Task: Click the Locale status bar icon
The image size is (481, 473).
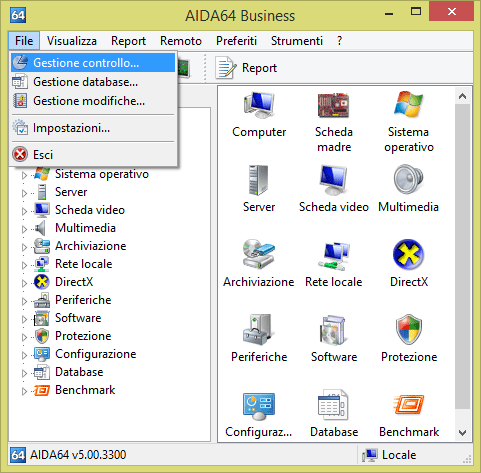Action: (x=370, y=455)
